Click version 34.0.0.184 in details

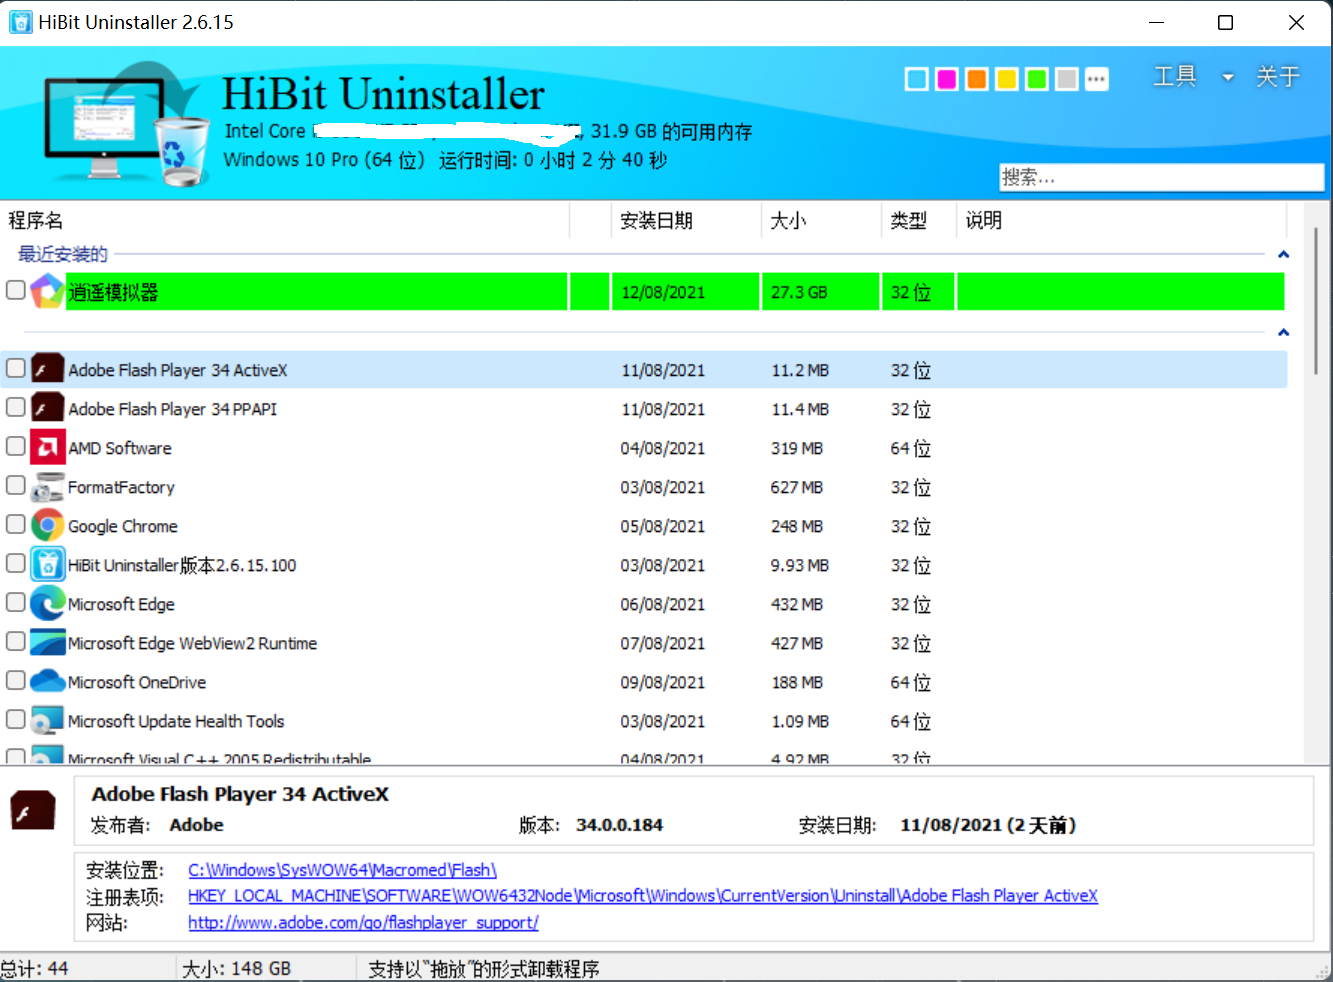[x=619, y=825]
